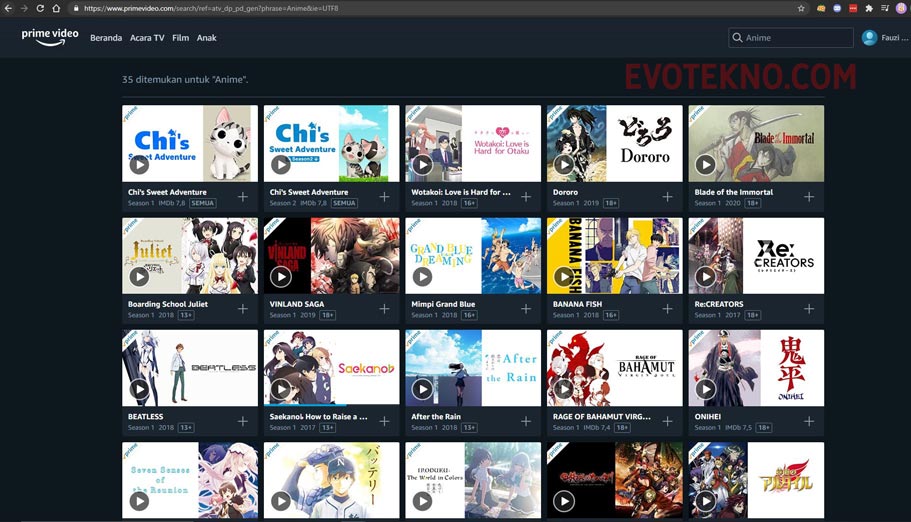The image size is (911, 522).
Task: Play BEATLESS
Action: tap(139, 389)
